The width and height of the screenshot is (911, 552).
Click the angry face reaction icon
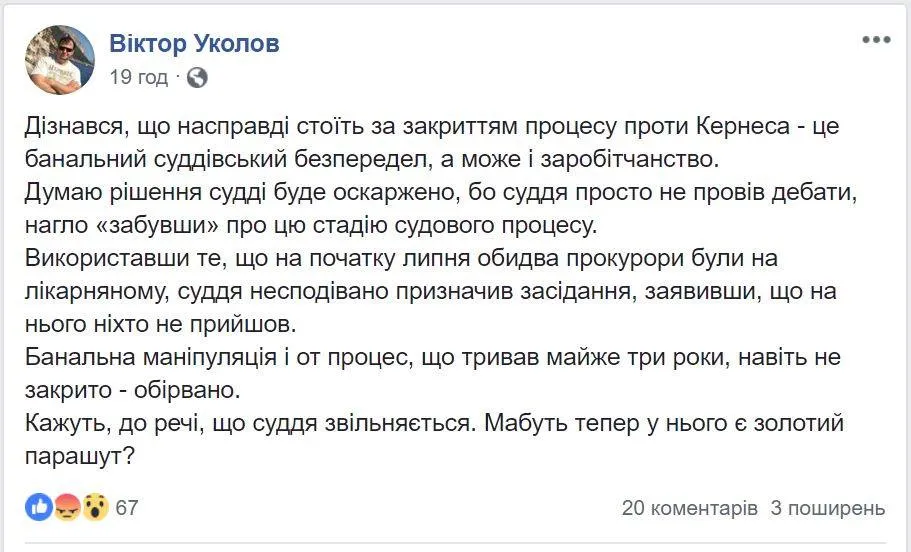68,507
